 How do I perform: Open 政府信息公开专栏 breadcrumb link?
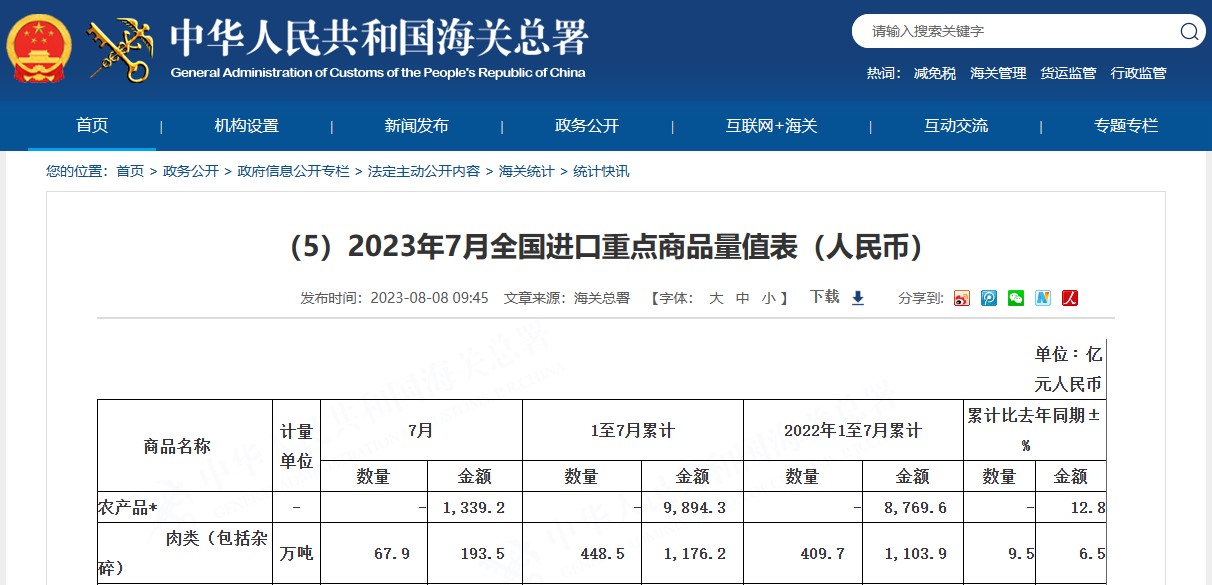(294, 172)
